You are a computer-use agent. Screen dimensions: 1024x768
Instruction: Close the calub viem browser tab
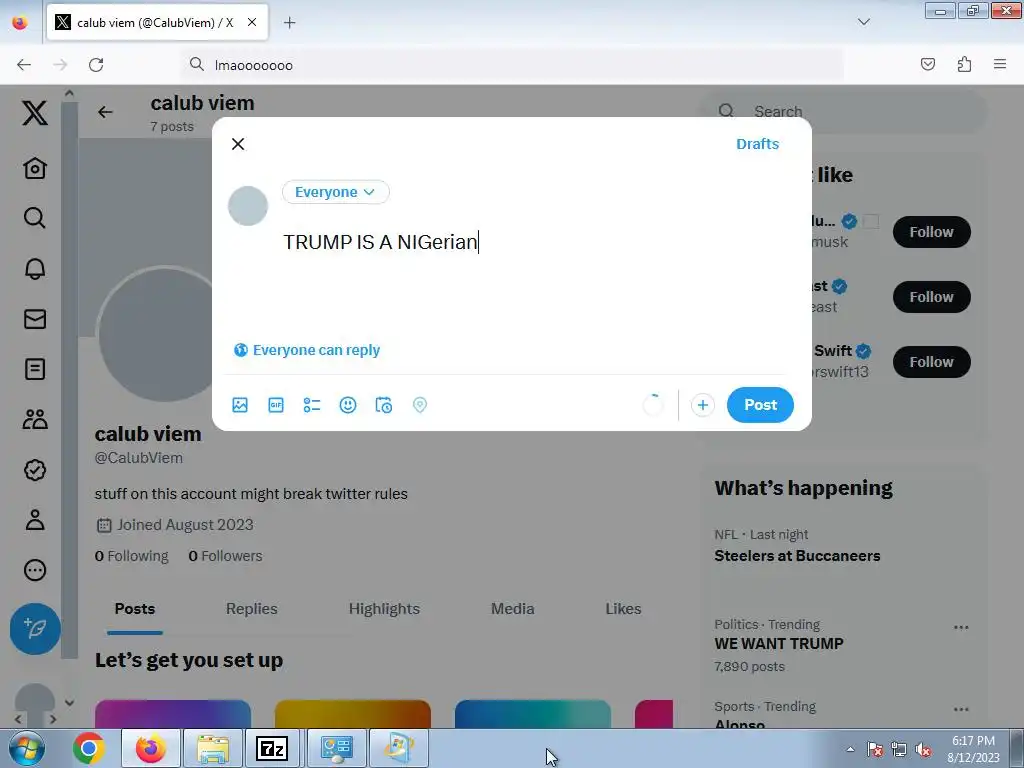tap(252, 22)
